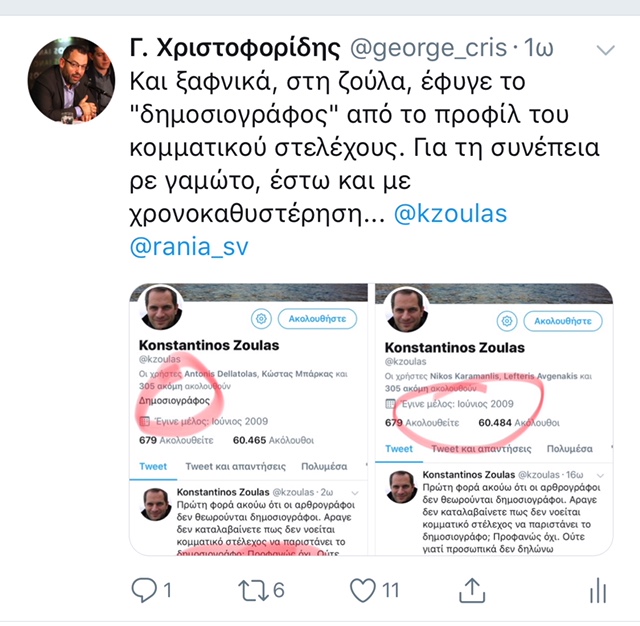Expand chevron on right embedded Zoulas tweet
Screen dimensions: 640x626
click(x=600, y=475)
